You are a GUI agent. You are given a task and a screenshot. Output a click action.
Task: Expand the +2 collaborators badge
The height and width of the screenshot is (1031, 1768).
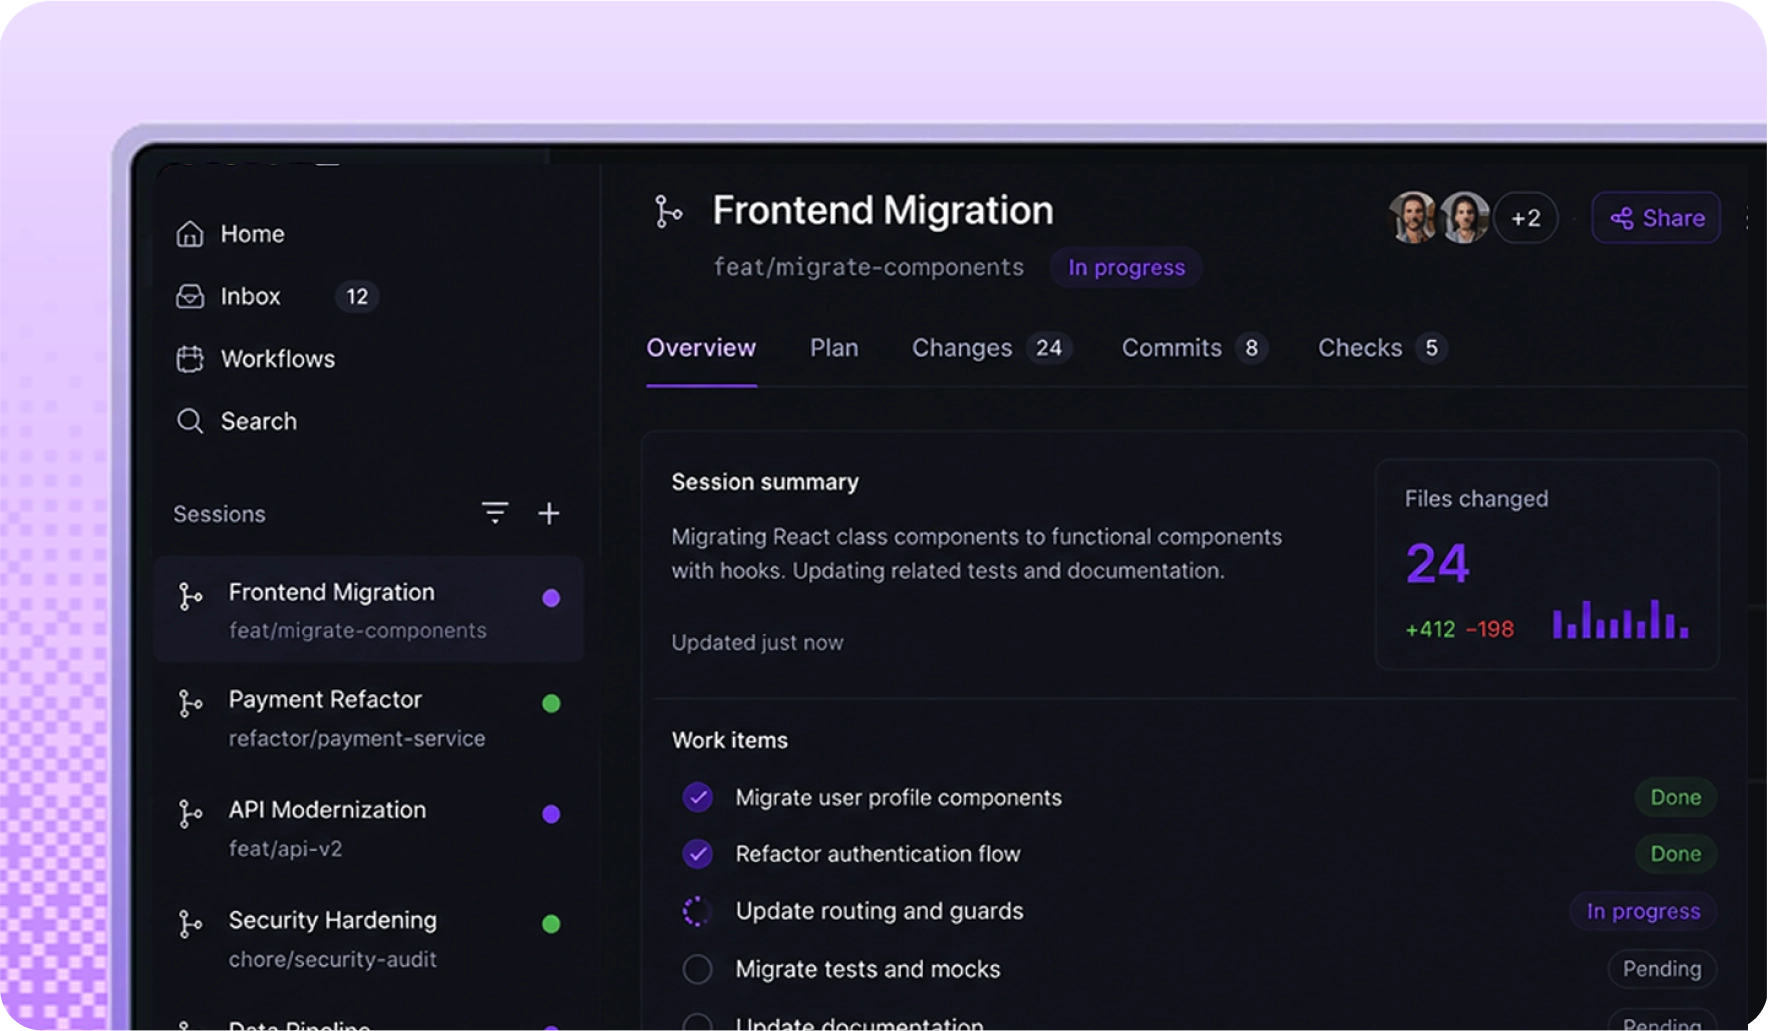1526,218
